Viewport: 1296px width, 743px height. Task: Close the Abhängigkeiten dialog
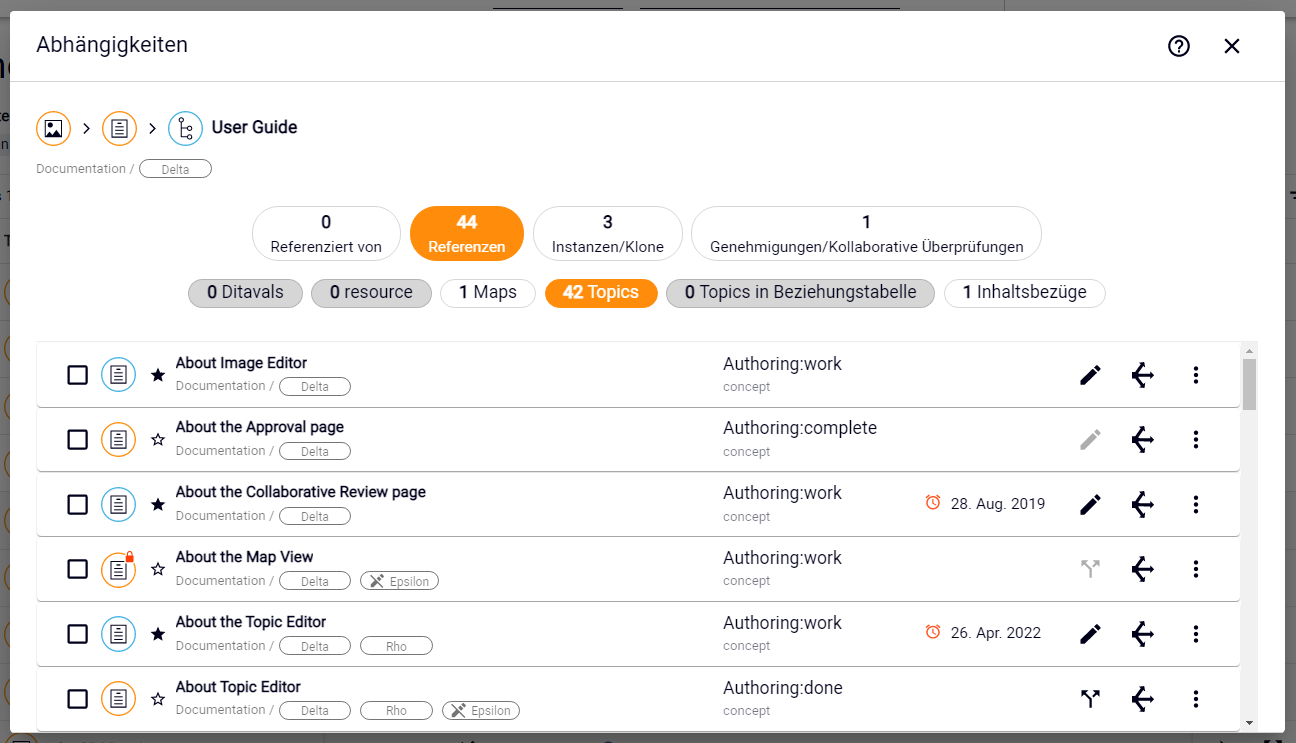coord(1232,46)
